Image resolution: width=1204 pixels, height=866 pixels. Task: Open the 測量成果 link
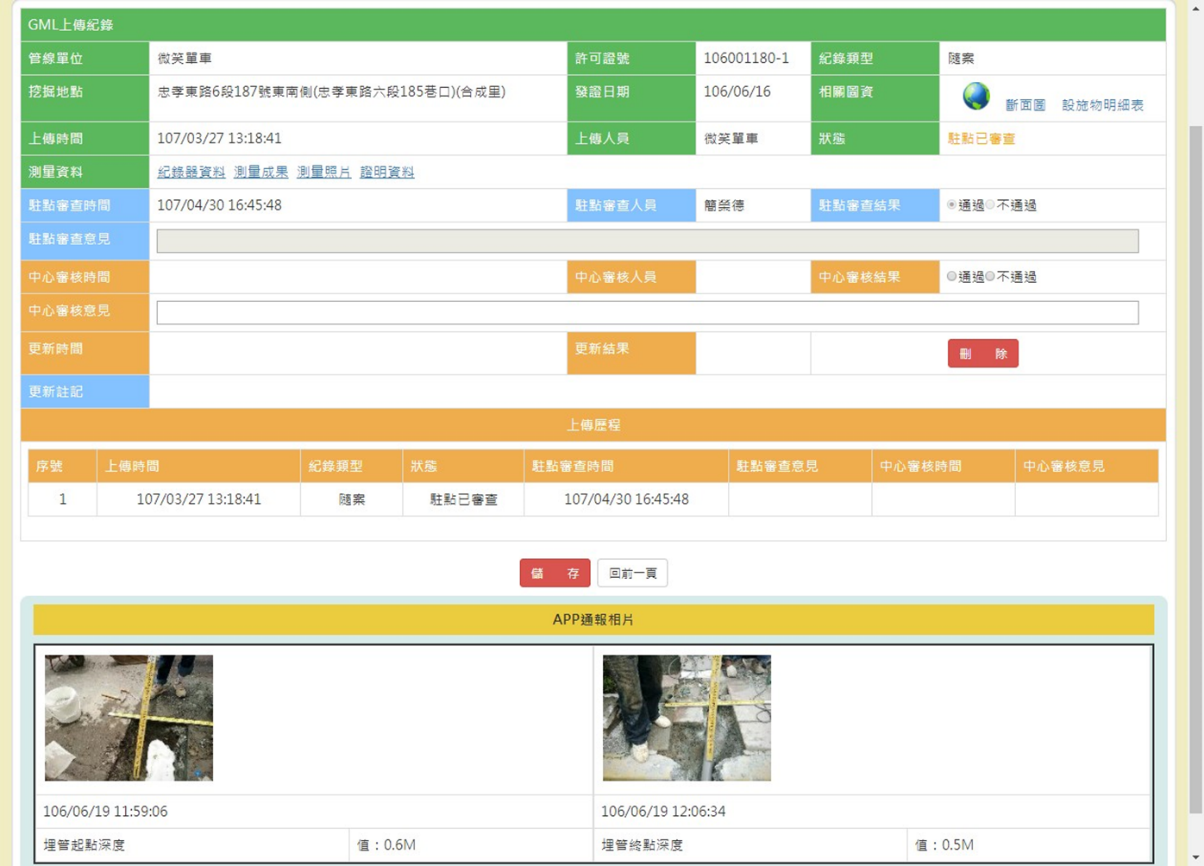point(261,172)
